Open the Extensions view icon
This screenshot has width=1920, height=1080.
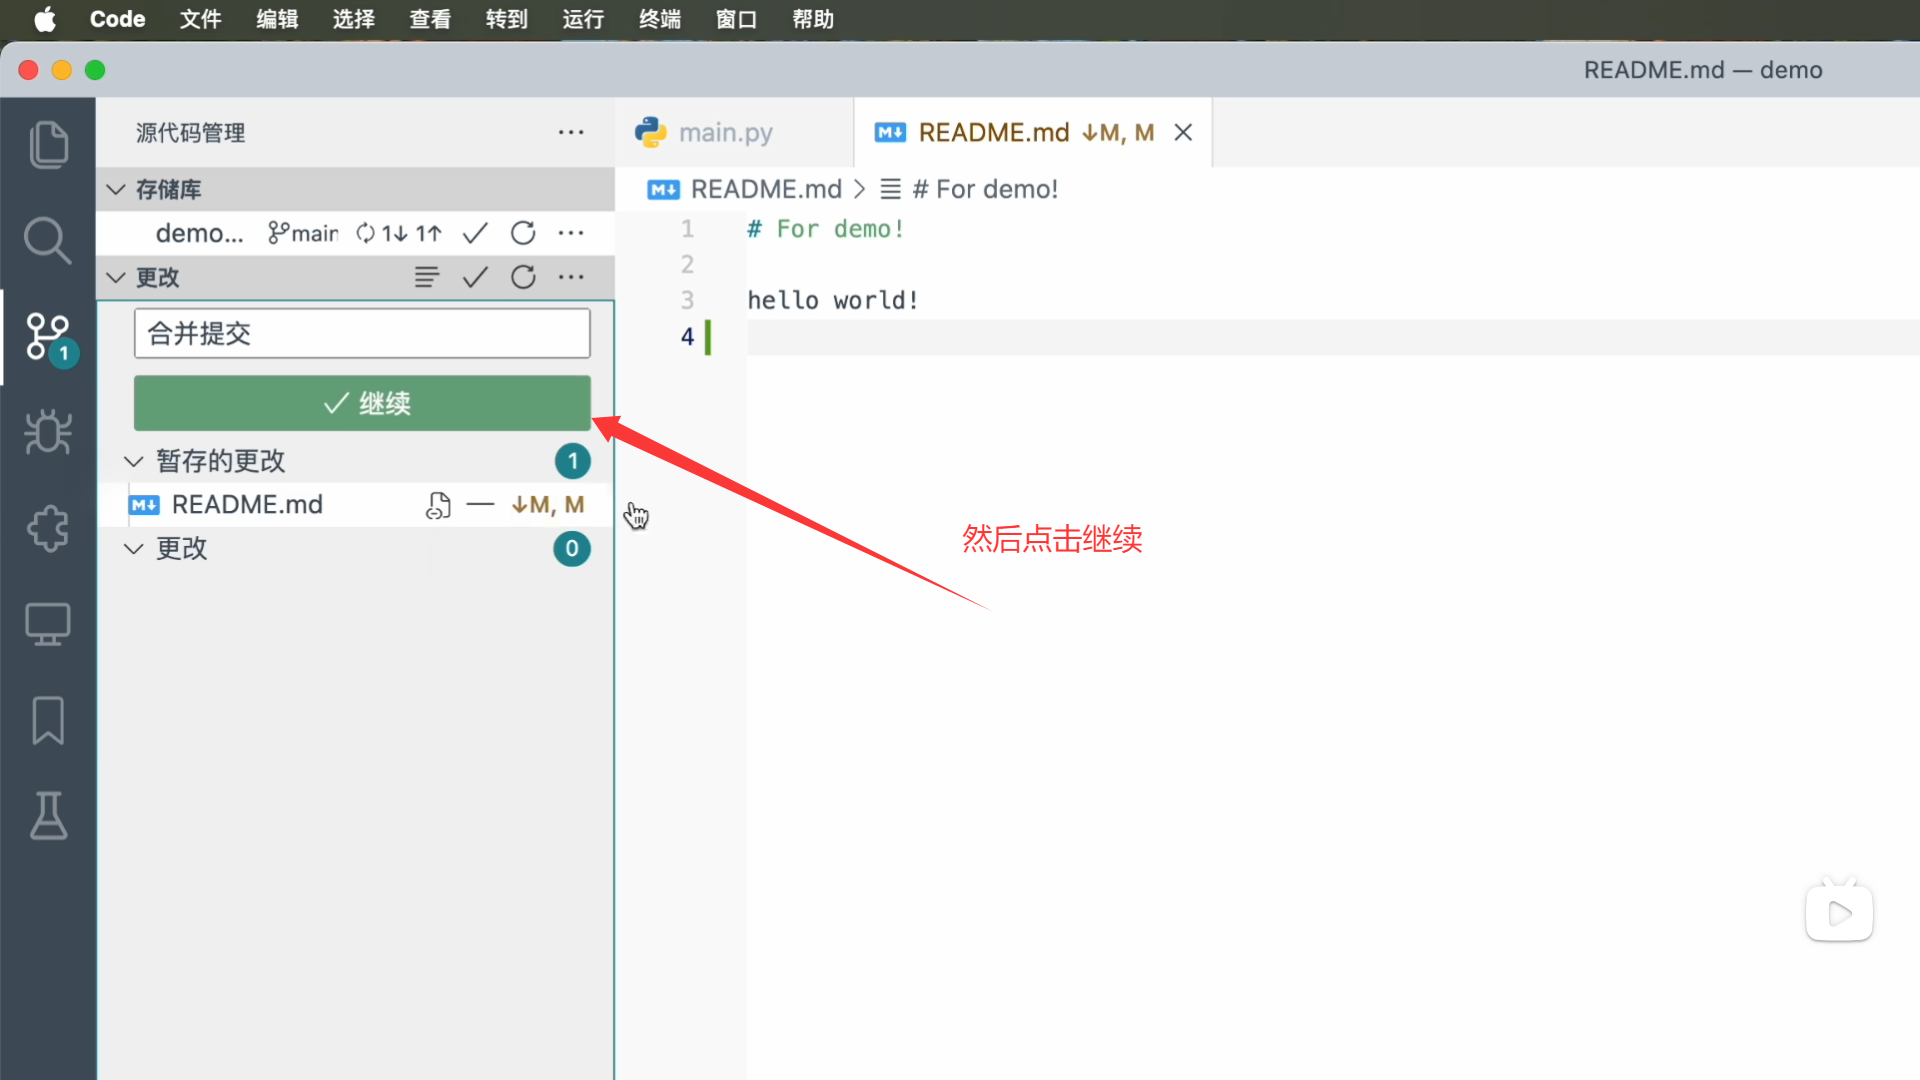tap(48, 528)
